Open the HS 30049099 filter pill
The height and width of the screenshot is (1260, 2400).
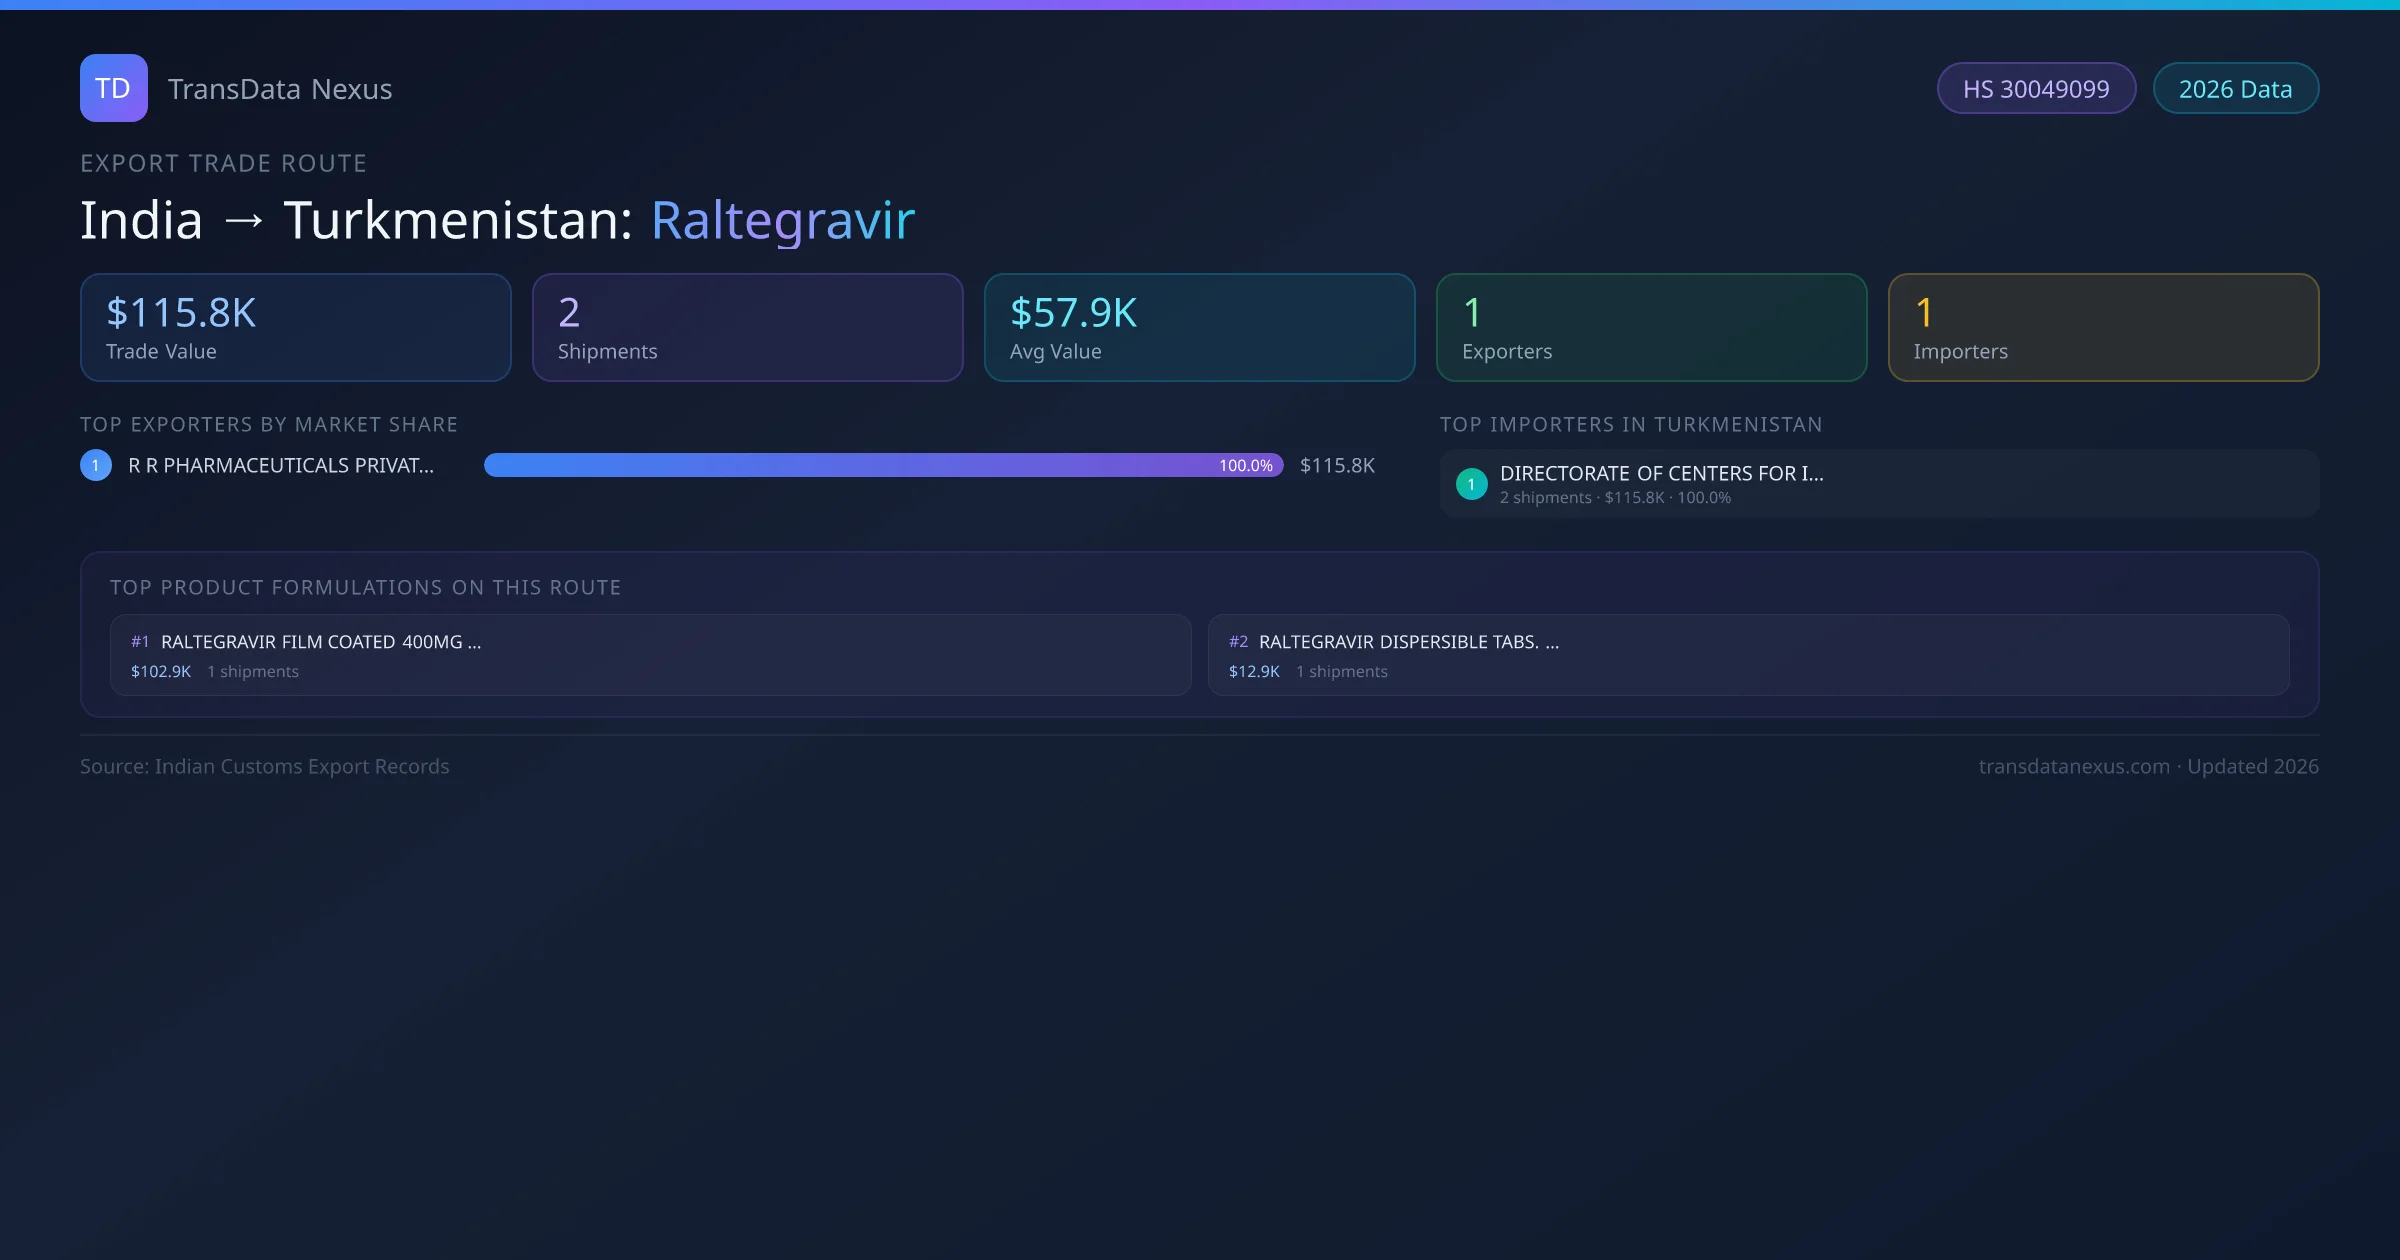(x=2036, y=88)
